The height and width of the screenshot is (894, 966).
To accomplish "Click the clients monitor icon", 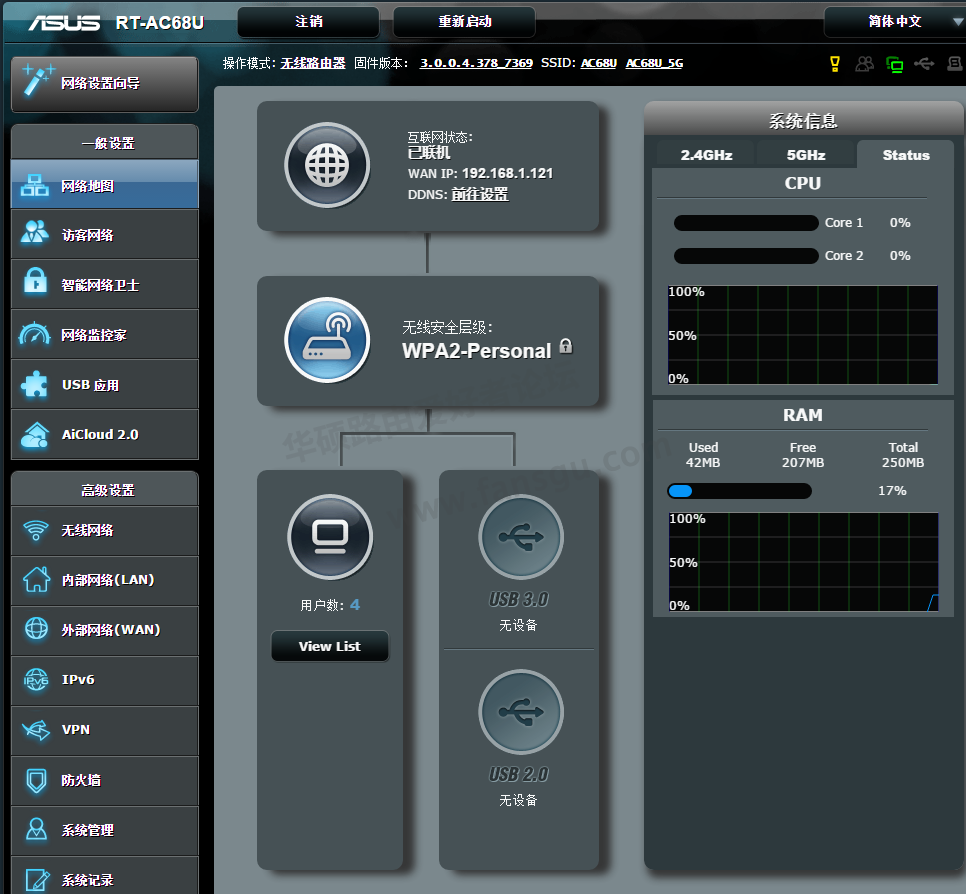I will (330, 537).
